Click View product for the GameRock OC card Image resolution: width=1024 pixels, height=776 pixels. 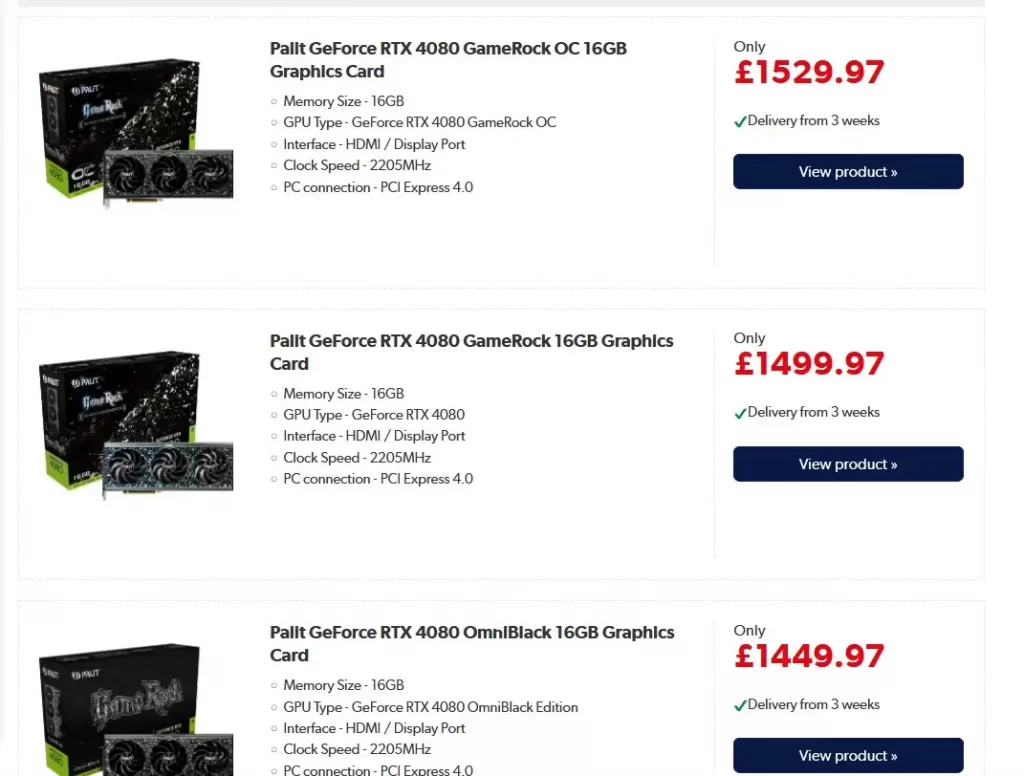[847, 171]
